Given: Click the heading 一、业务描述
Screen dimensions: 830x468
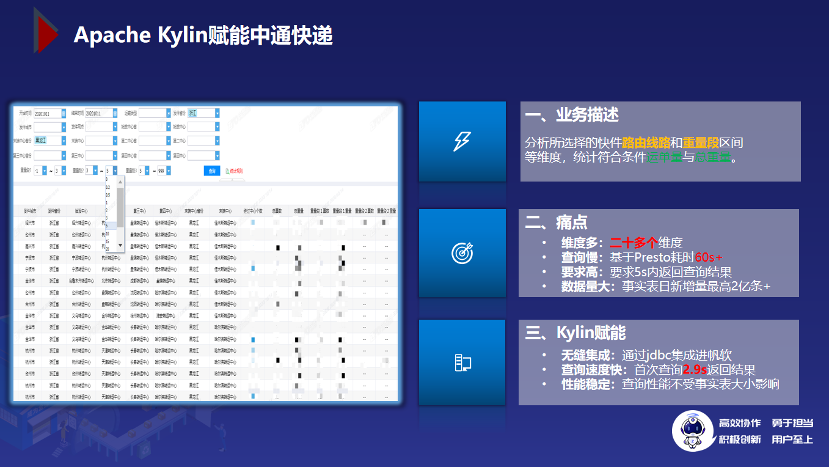Looking at the screenshot, I should pos(572,115).
